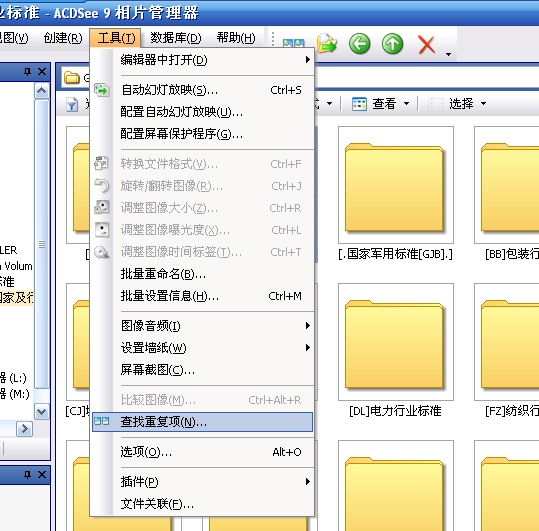Close the upper left panel
The image size is (539, 531).
(x=42, y=71)
